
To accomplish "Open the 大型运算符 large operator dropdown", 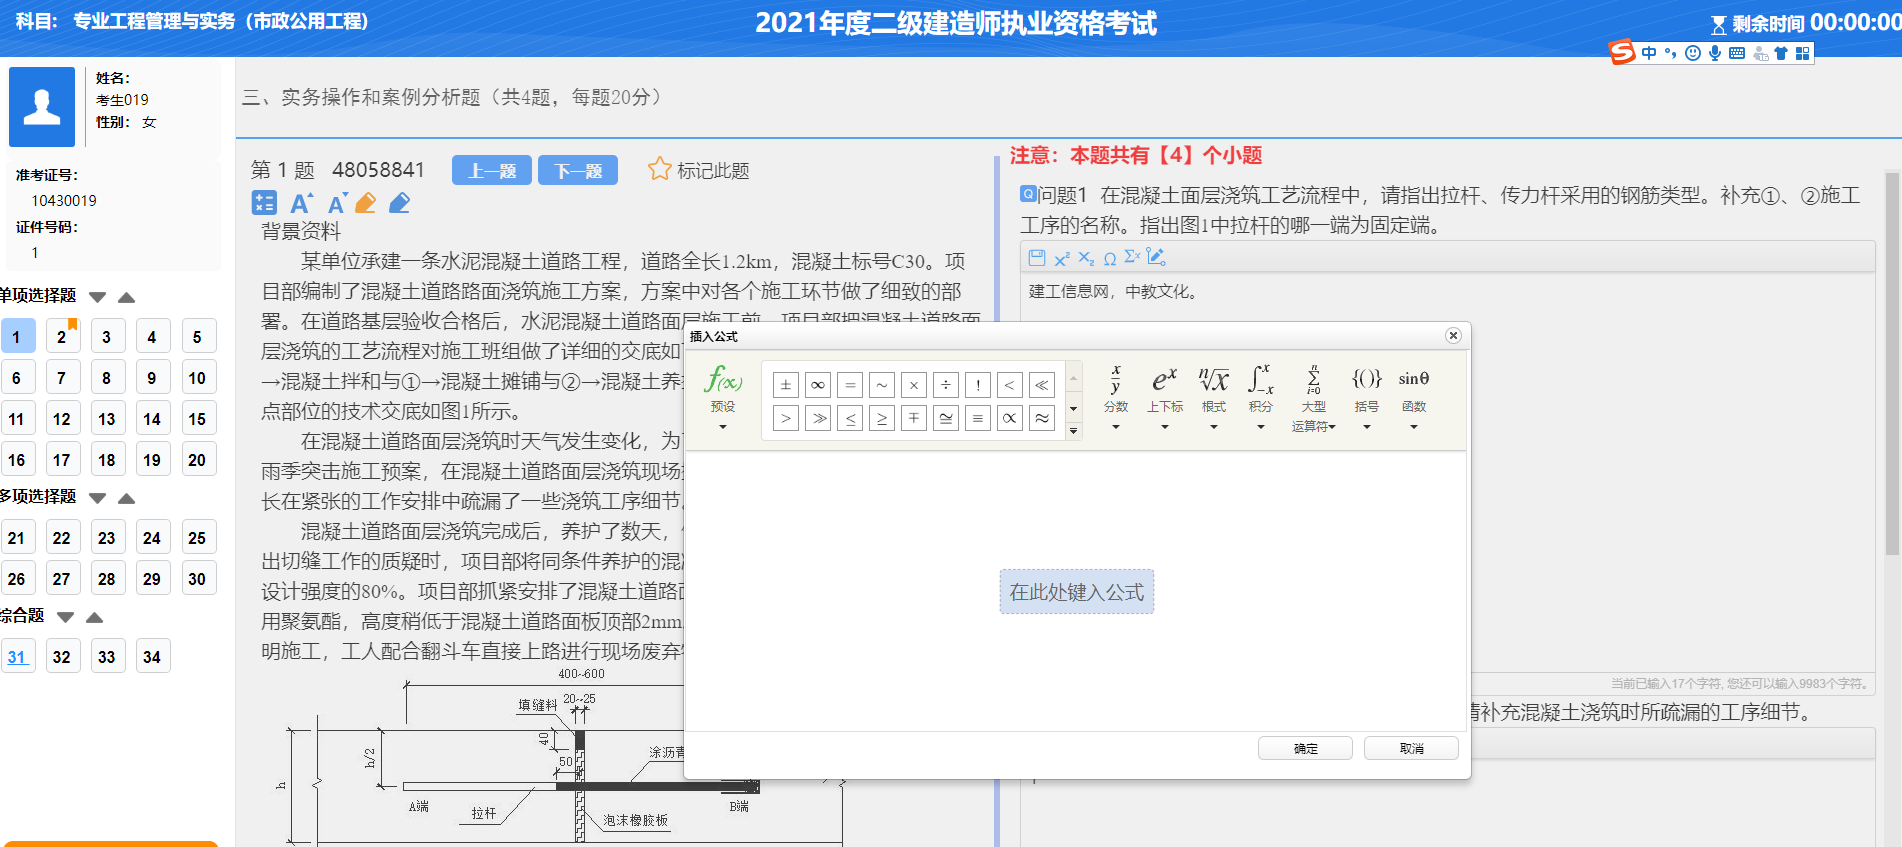I will coord(1314,398).
